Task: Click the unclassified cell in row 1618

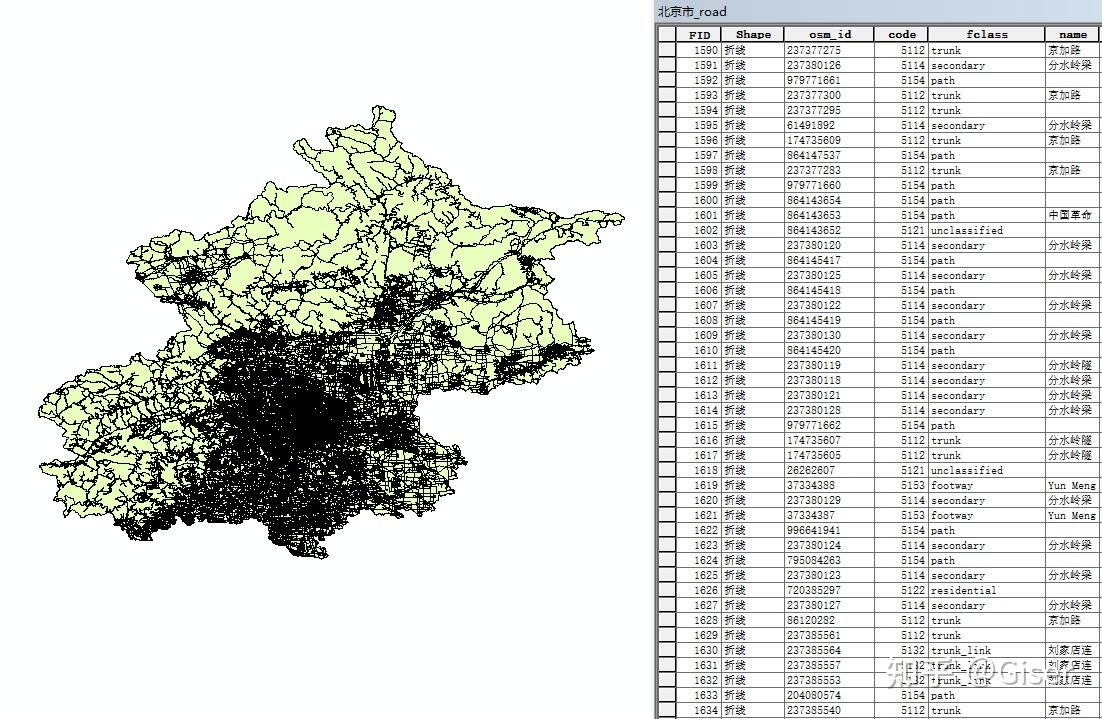Action: pyautogui.click(x=986, y=470)
